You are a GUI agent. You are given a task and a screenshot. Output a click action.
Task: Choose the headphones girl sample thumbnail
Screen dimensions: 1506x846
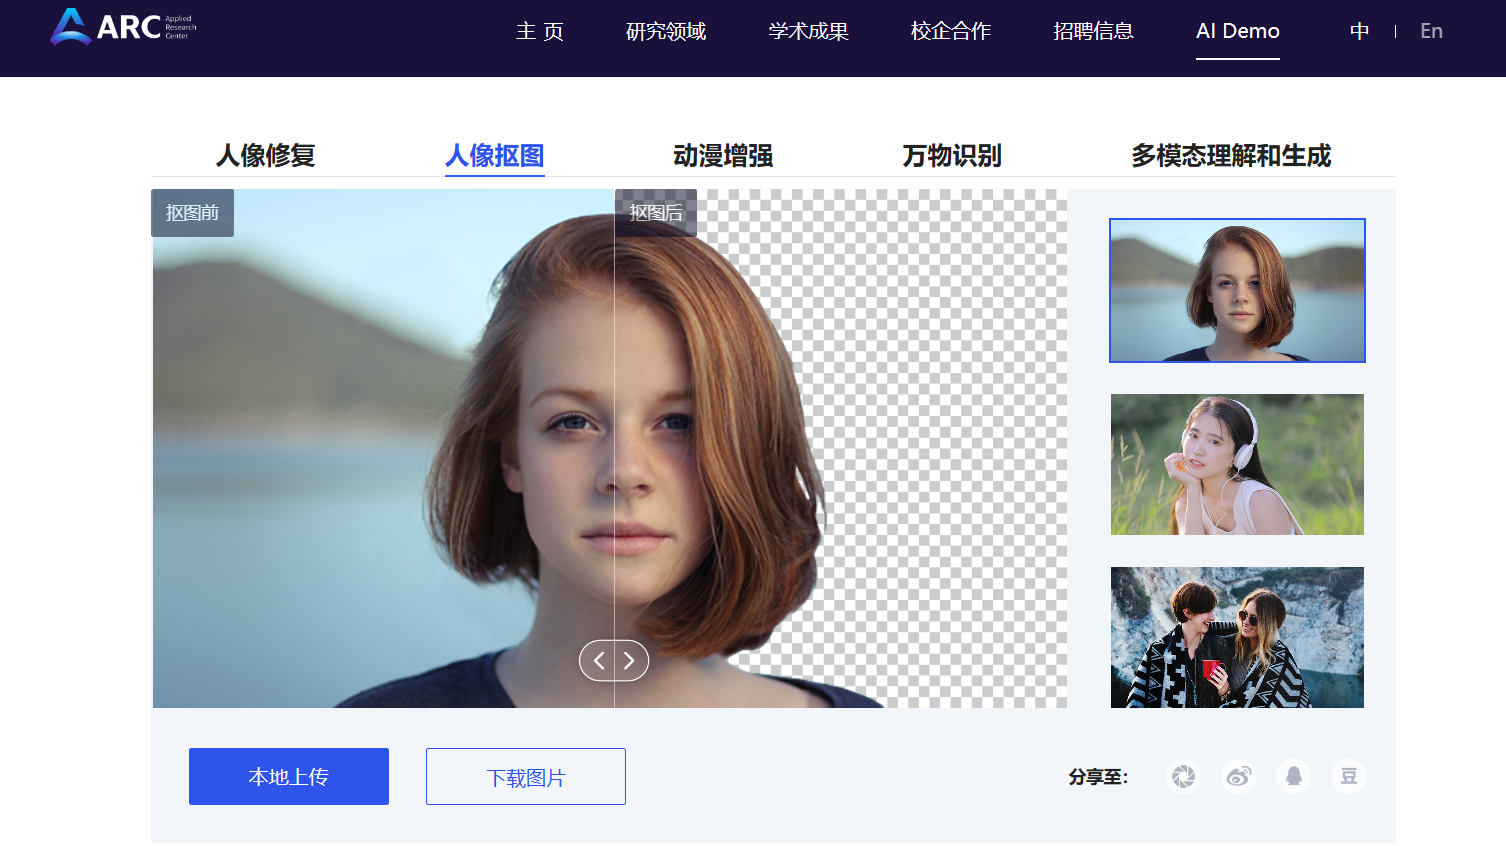1237,464
